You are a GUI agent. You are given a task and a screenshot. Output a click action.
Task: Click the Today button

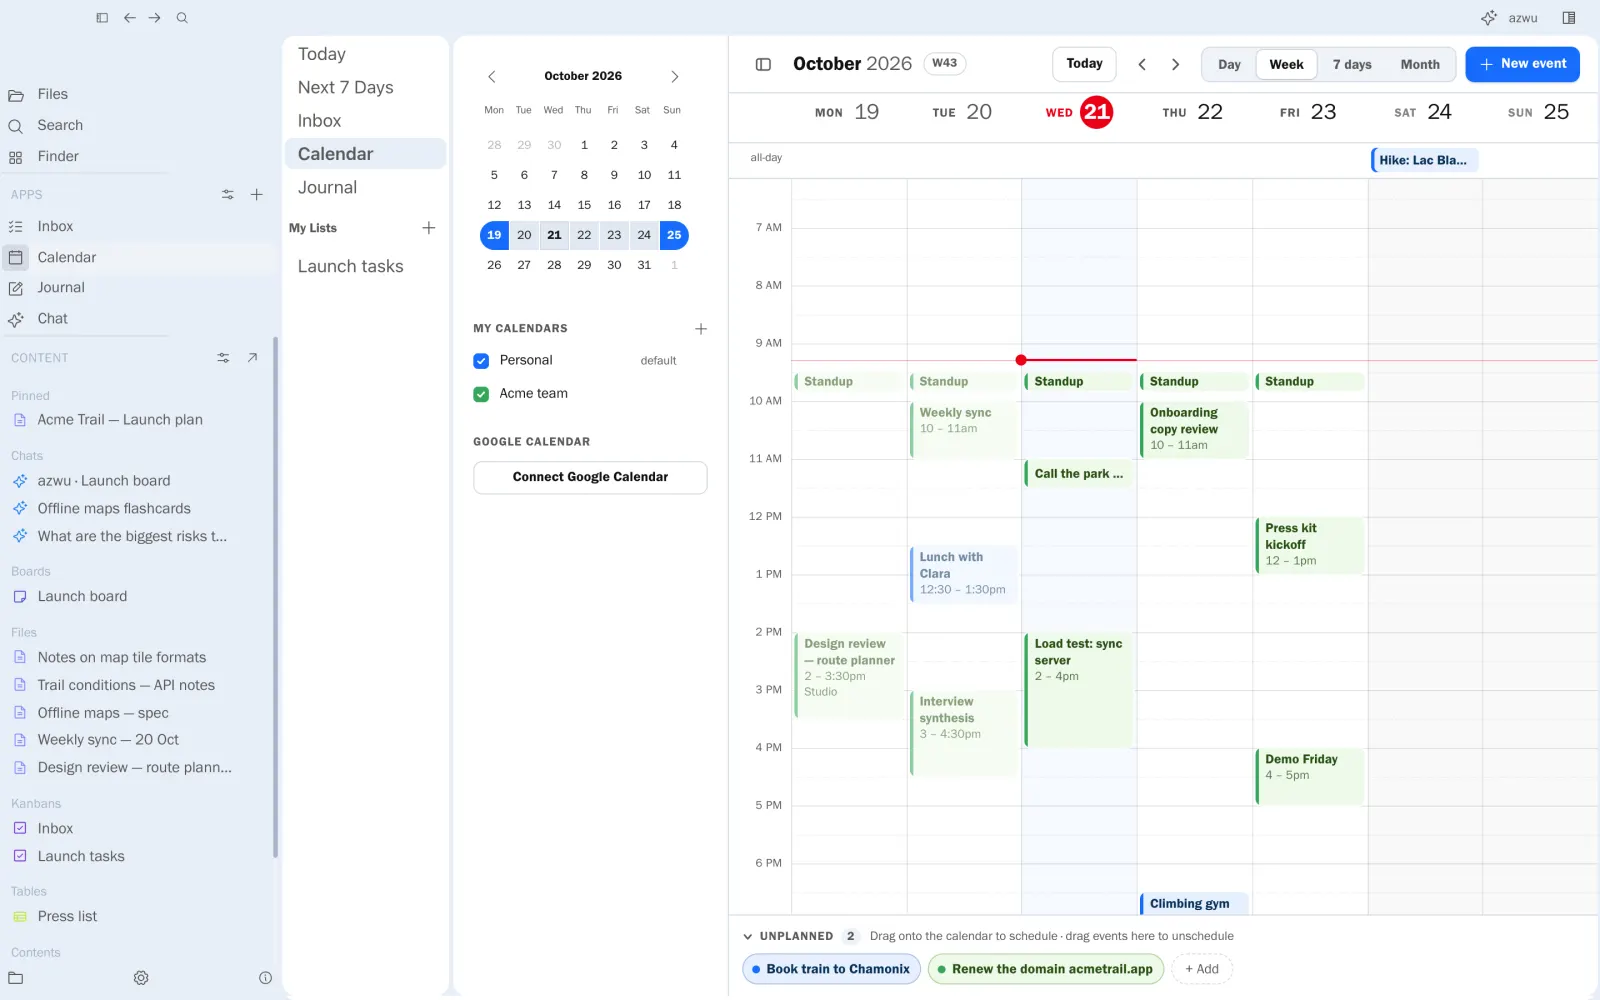coord(1084,64)
